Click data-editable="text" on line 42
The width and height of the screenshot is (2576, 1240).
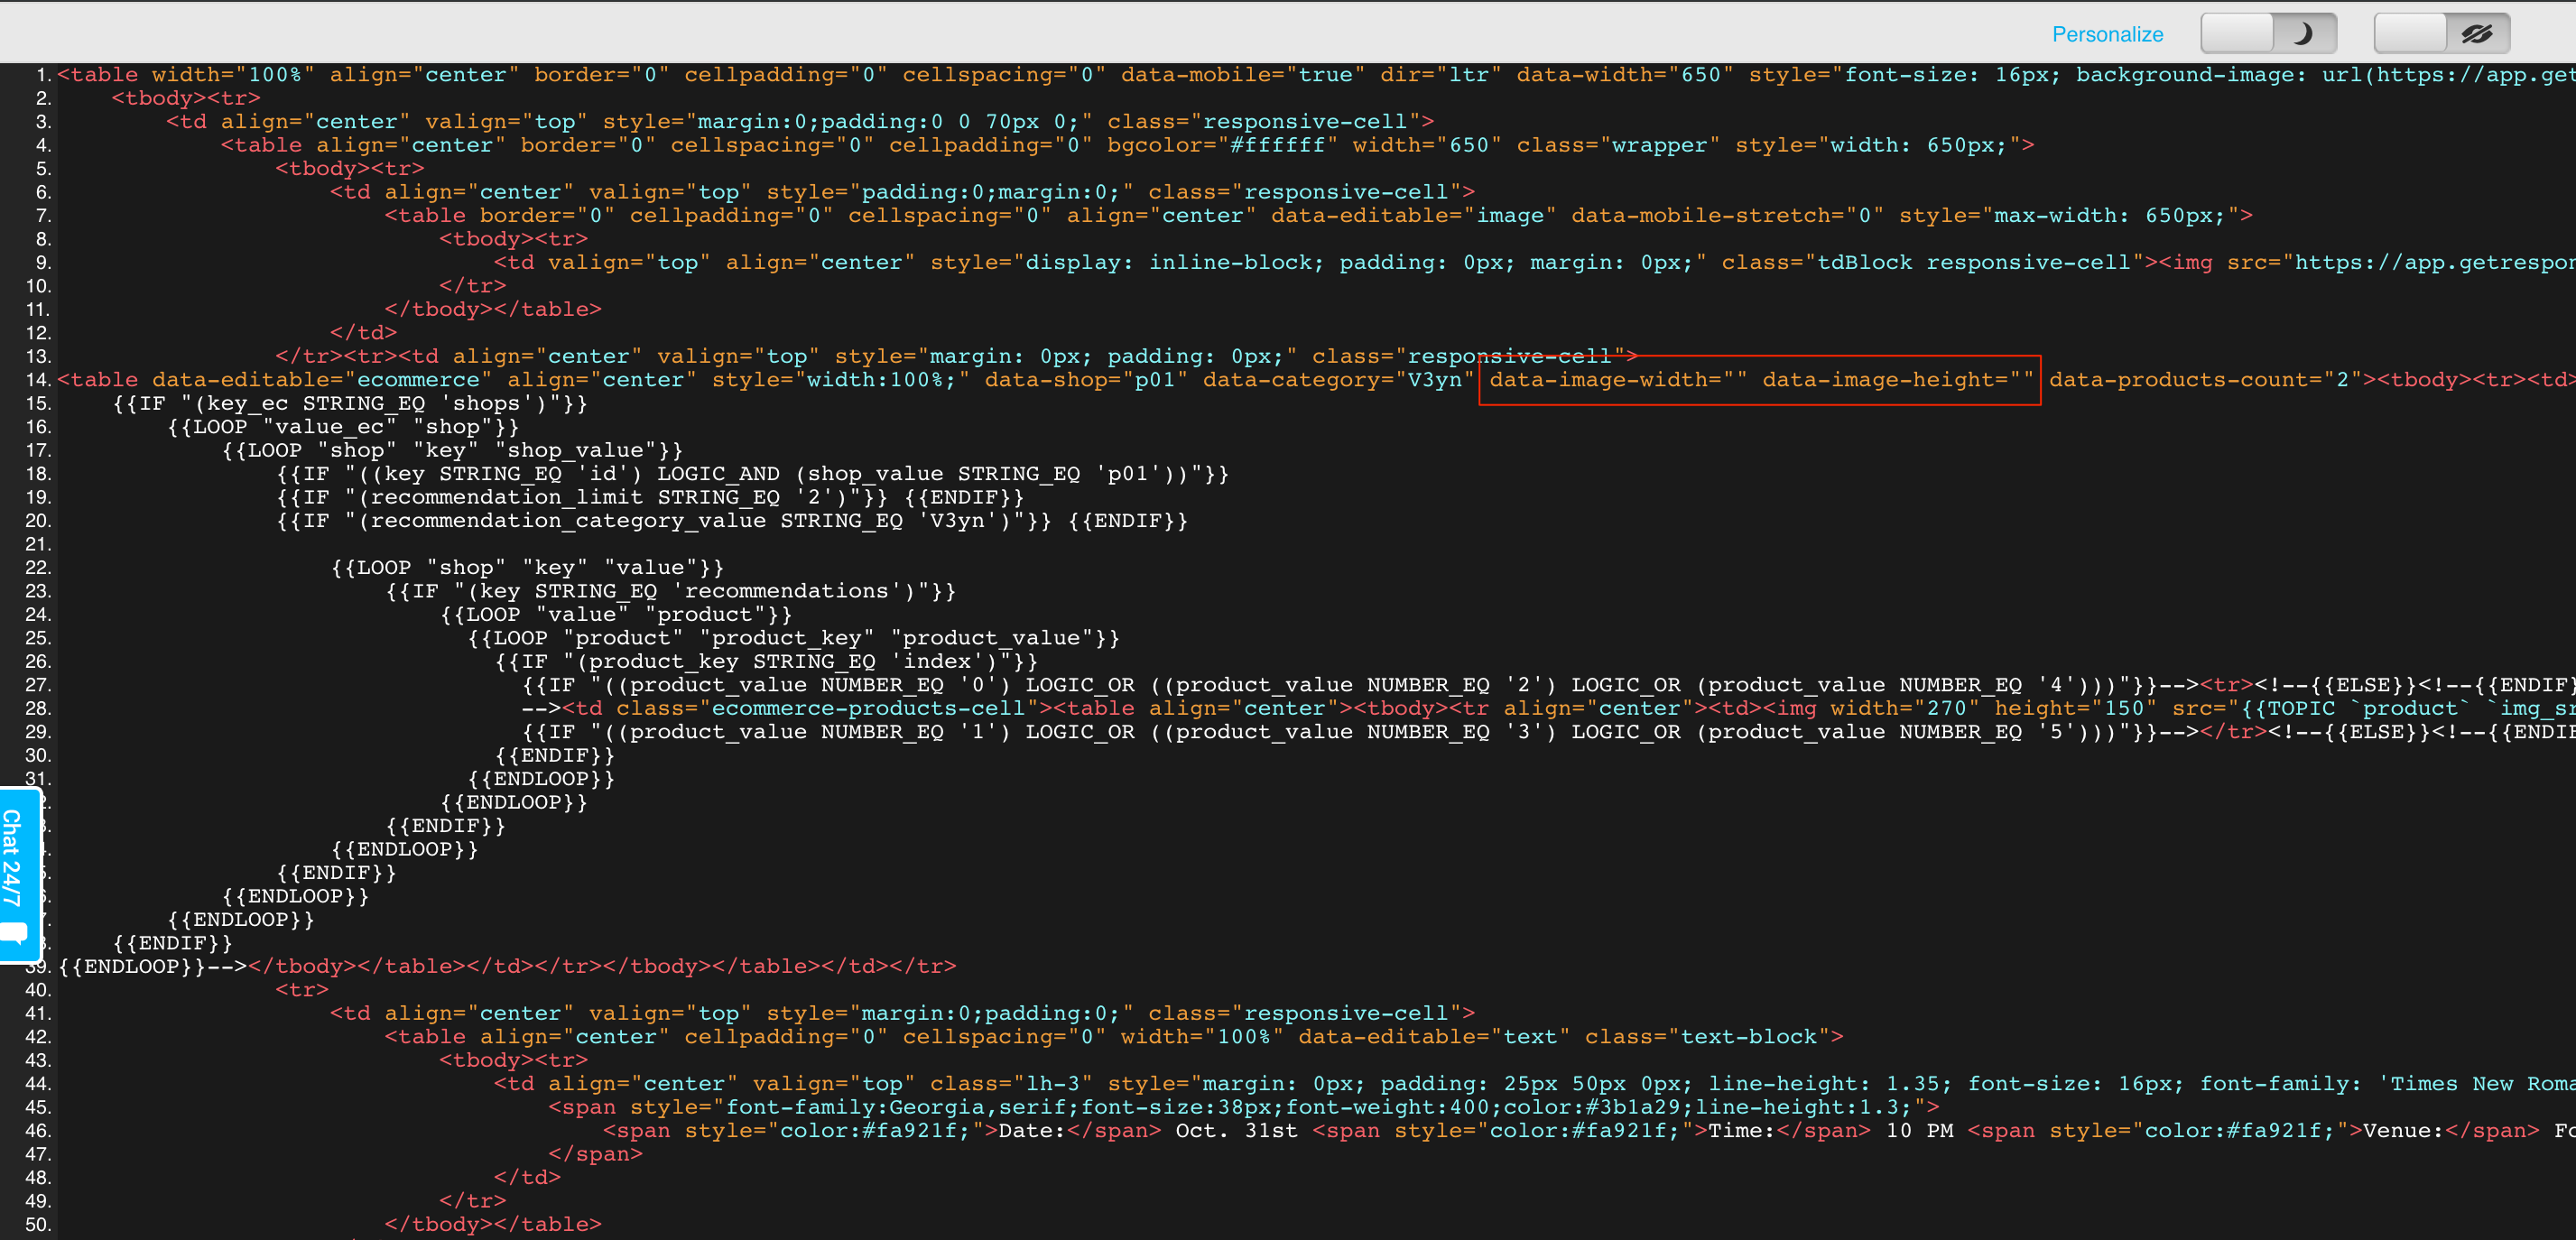click(1433, 1037)
